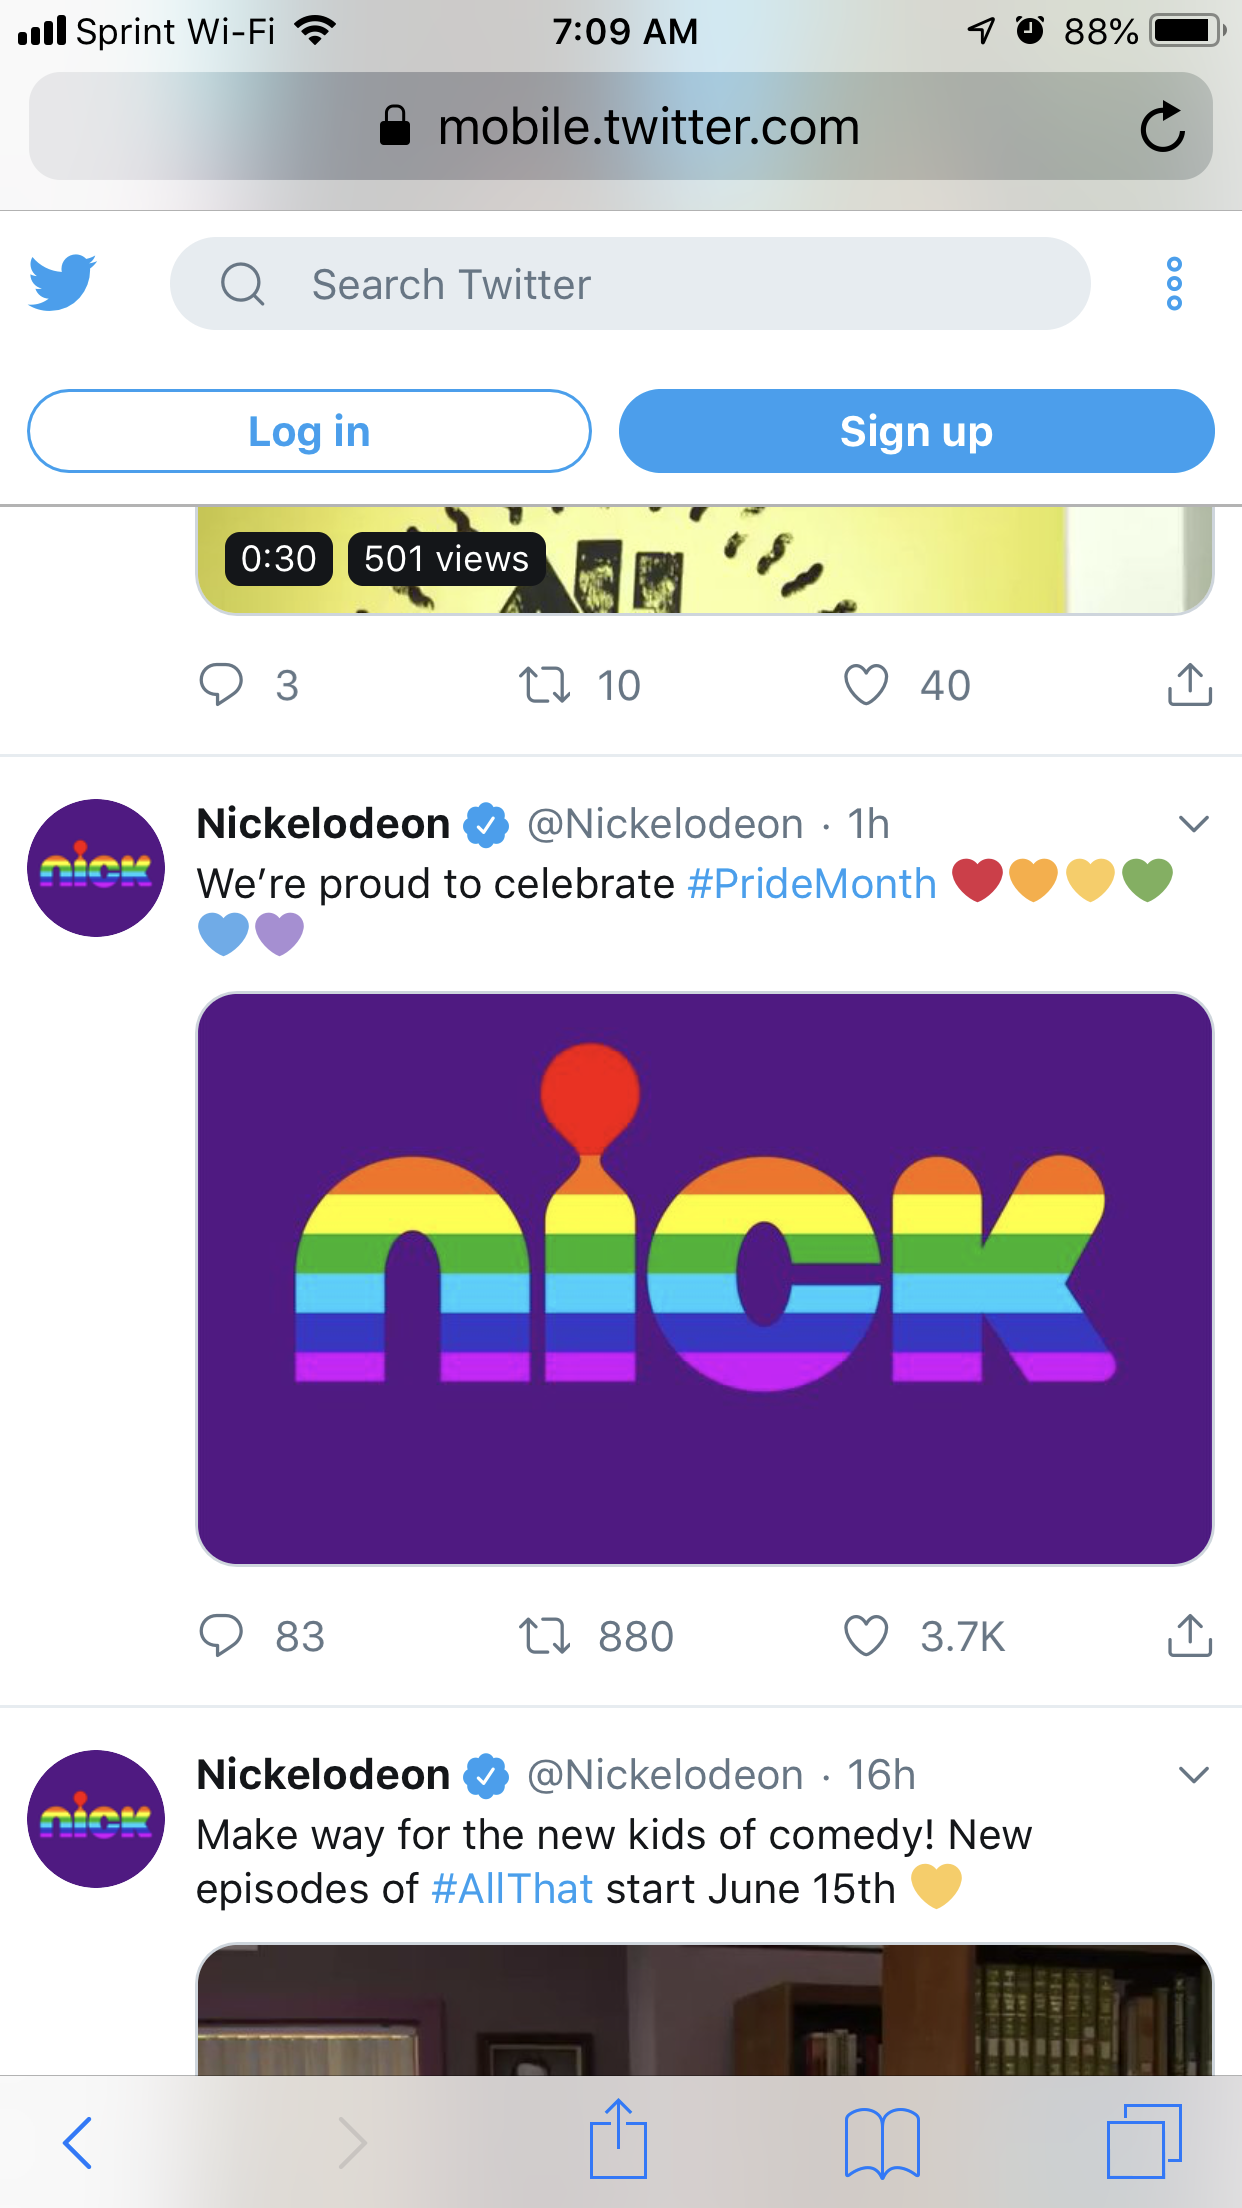Image resolution: width=1242 pixels, height=2208 pixels.
Task: Like the Pride Month tweet
Action: [866, 1636]
